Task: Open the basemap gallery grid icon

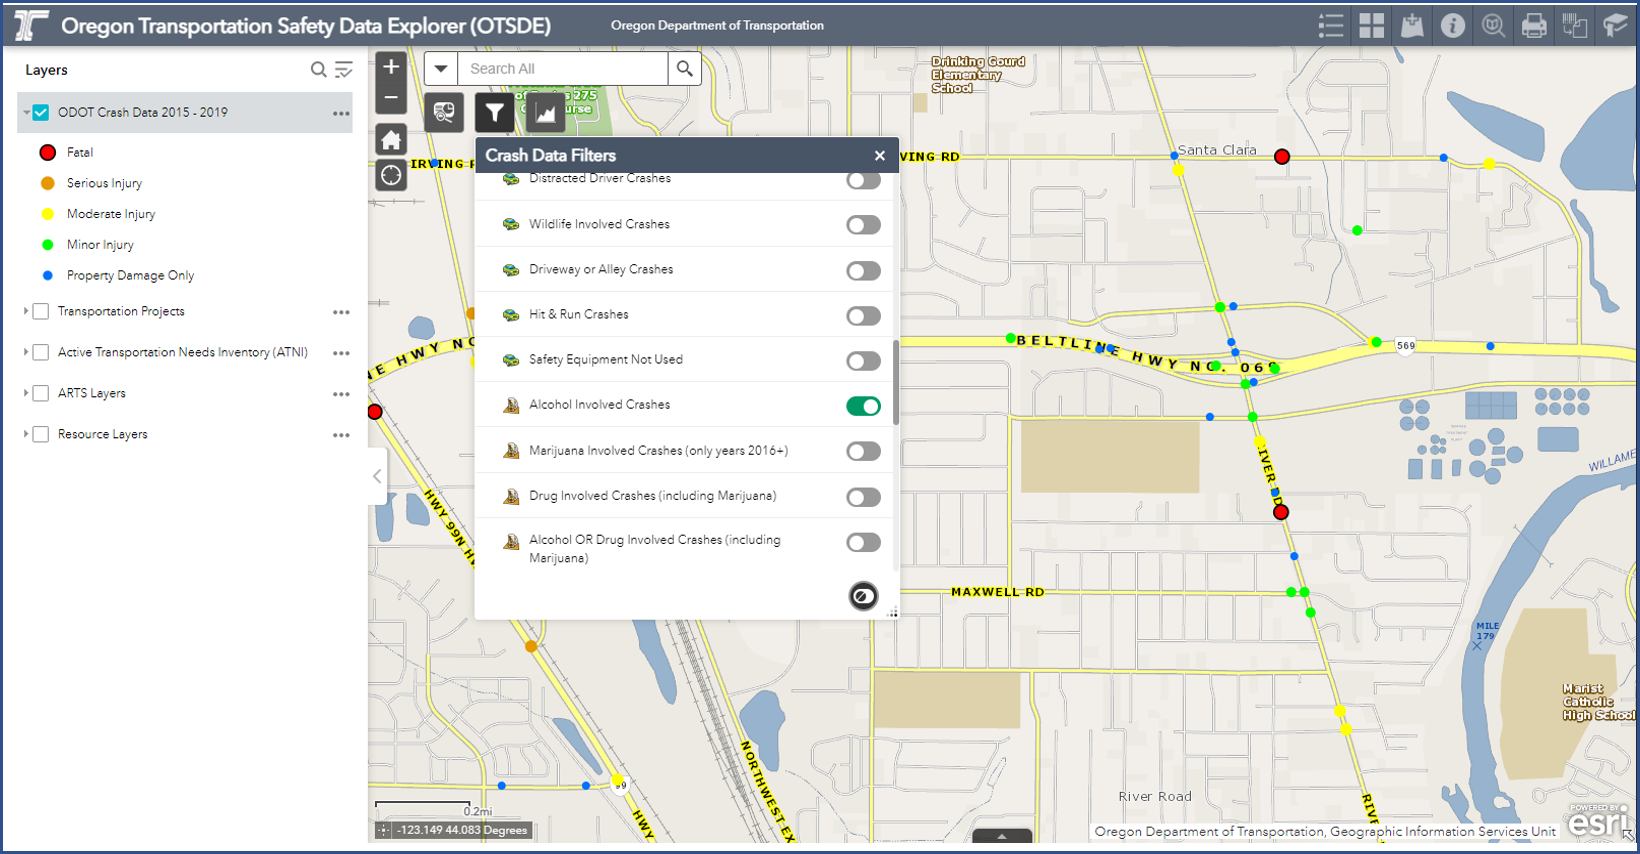Action: point(1372,25)
